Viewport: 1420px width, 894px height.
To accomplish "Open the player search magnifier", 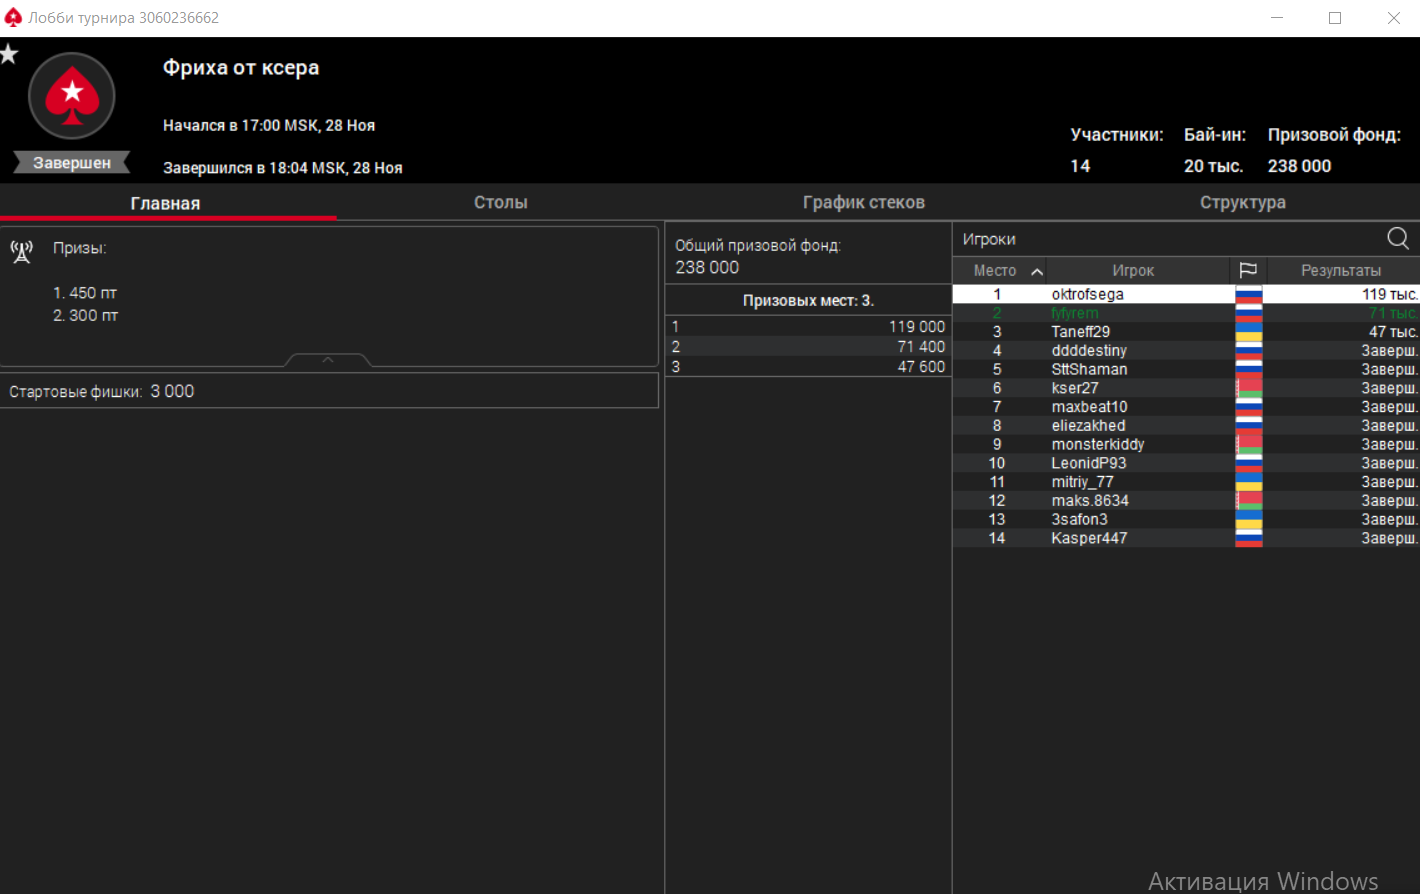I will click(1397, 238).
